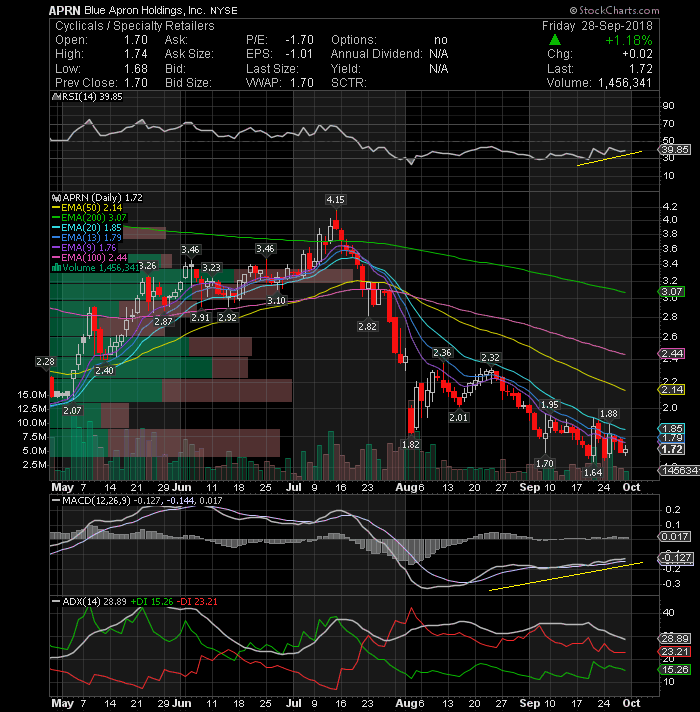
Task: Select the yellow EMA(50) 2.14 legend entry
Action: 87,208
